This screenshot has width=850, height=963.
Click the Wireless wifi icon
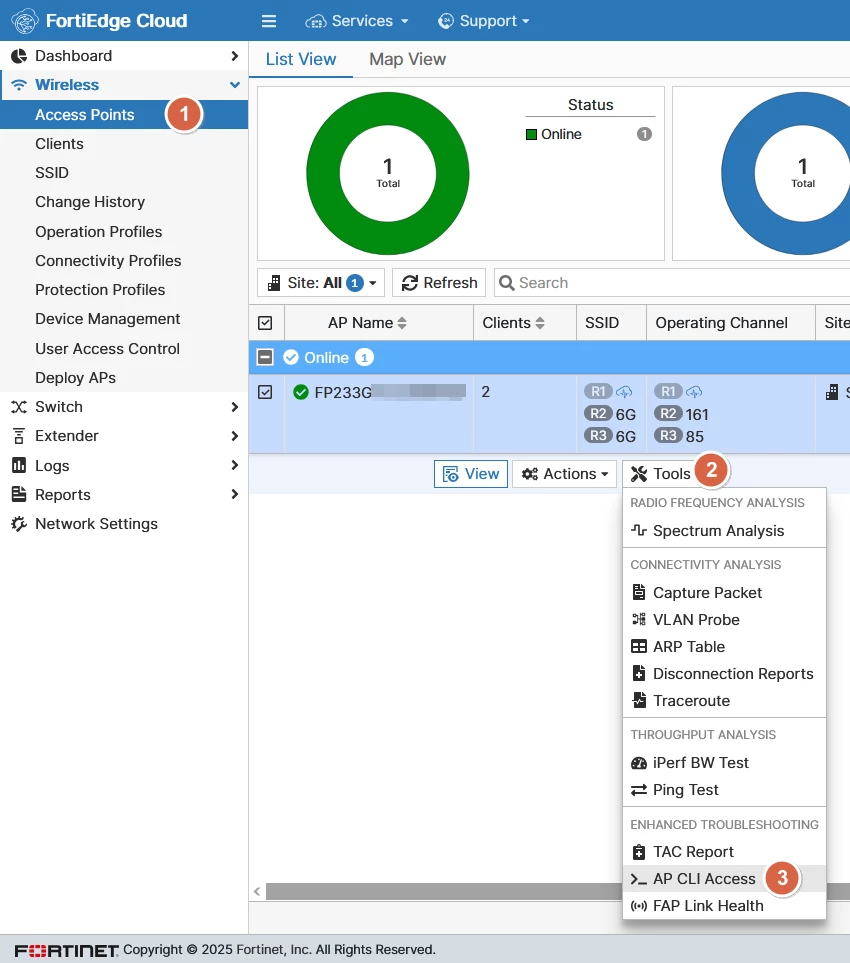(19, 85)
